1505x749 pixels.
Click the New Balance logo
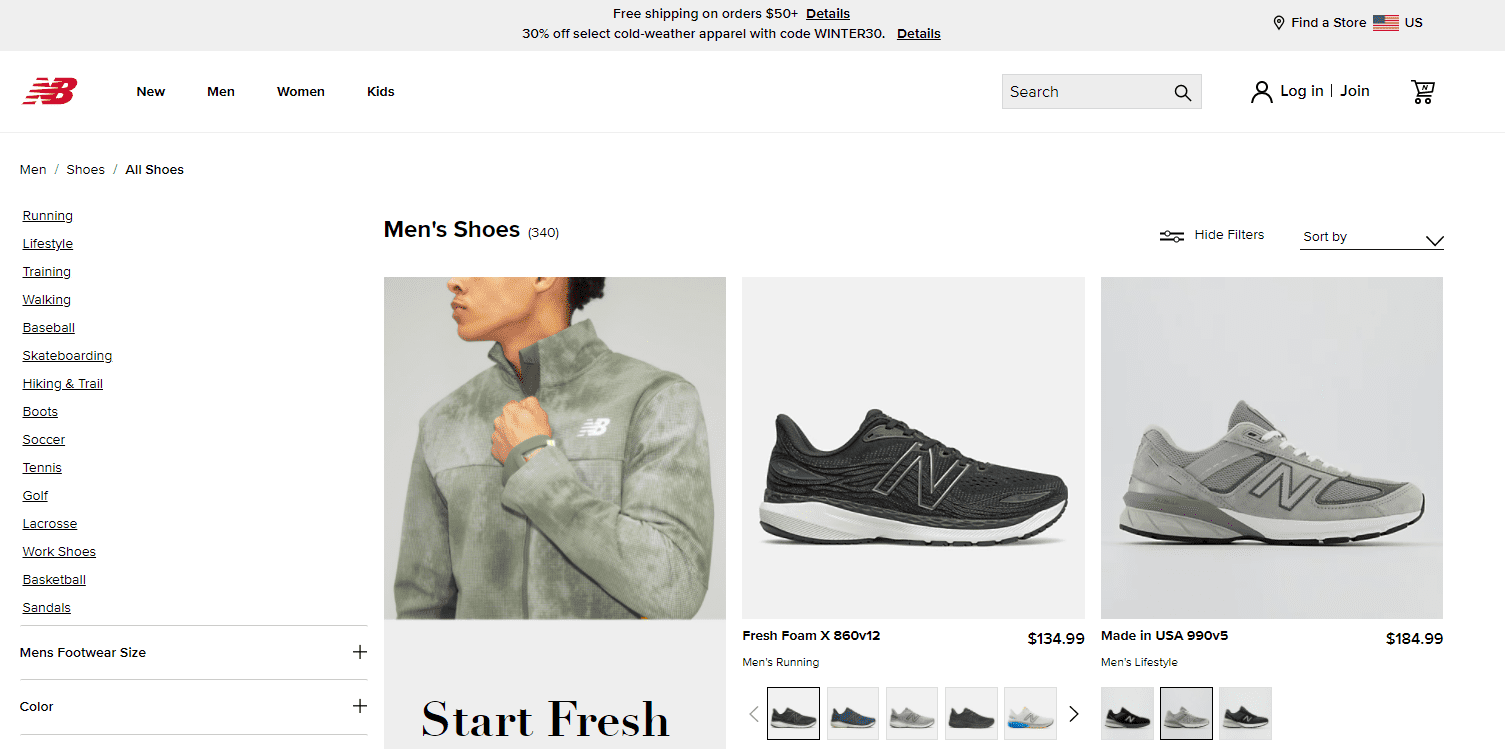point(49,91)
